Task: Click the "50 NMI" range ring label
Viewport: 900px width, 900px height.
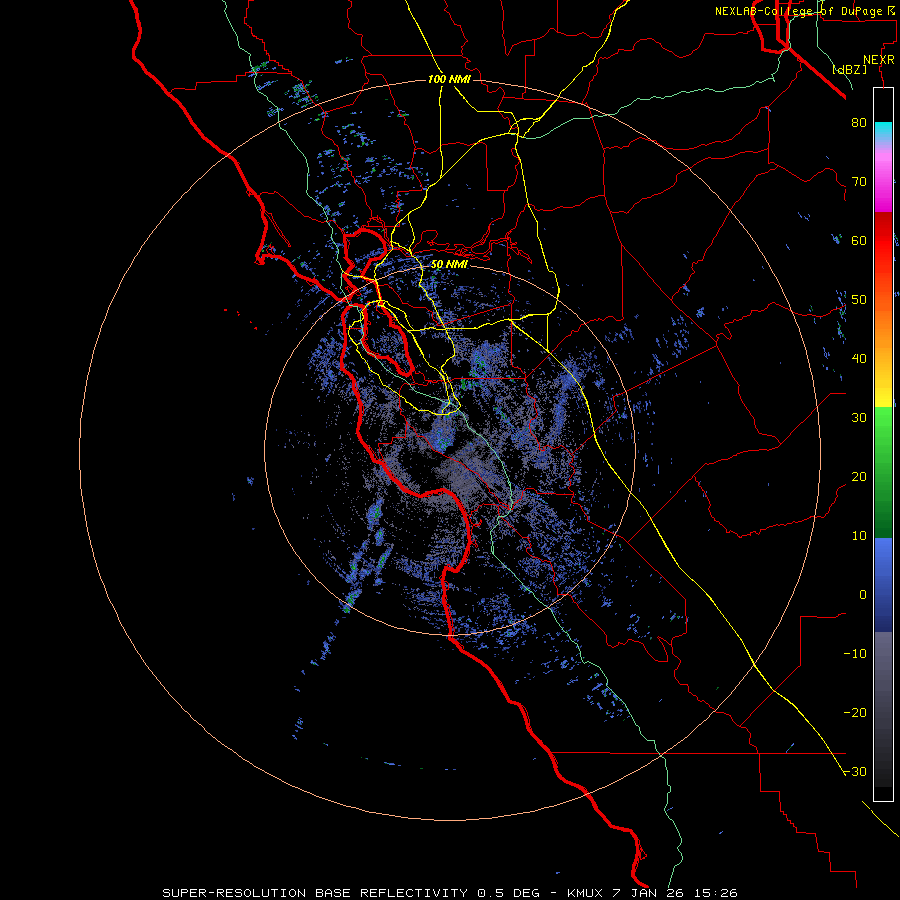Action: click(449, 265)
